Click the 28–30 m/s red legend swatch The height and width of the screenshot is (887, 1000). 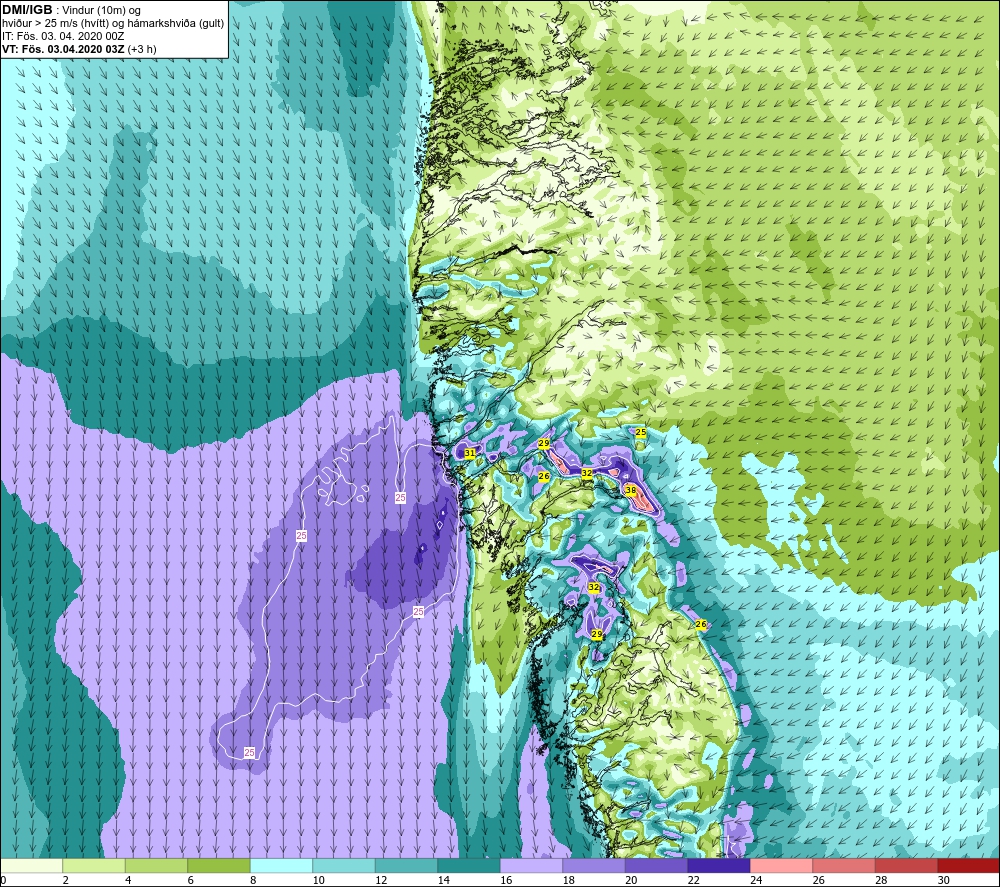tap(906, 865)
